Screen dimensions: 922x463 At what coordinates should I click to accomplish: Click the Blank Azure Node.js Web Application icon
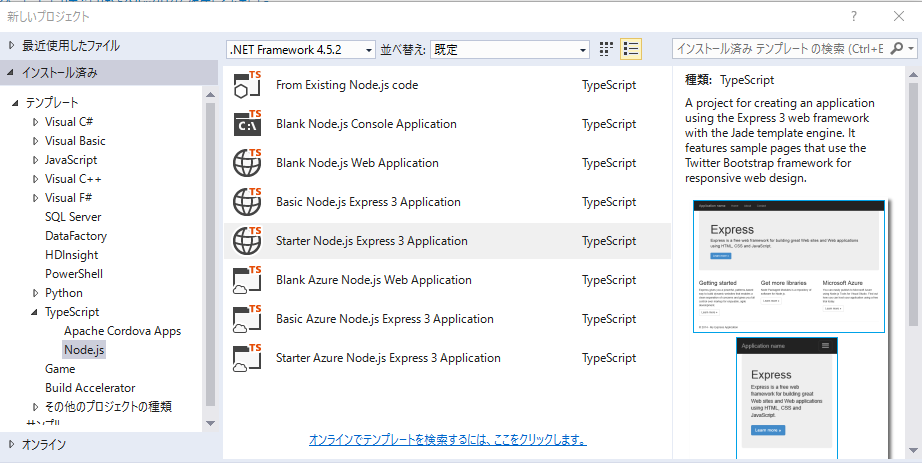(246, 280)
